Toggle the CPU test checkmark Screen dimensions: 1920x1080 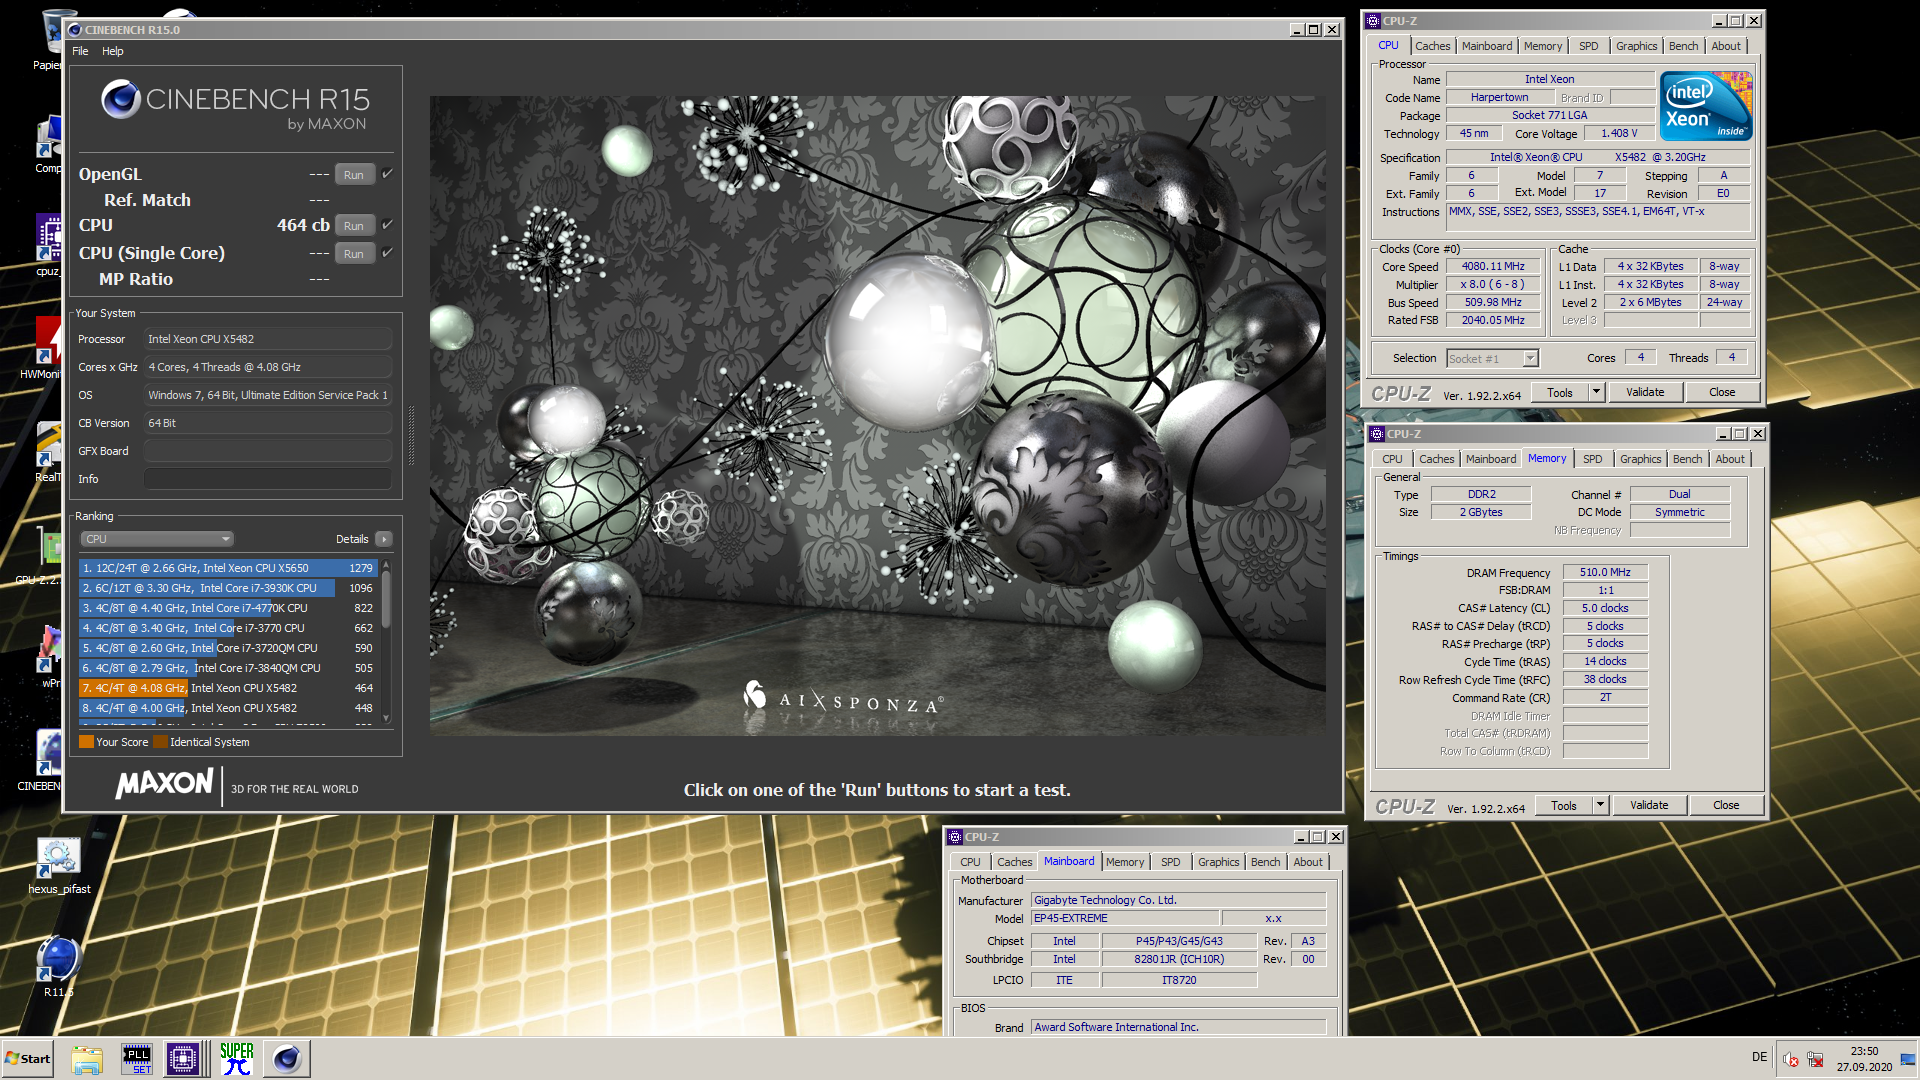388,225
